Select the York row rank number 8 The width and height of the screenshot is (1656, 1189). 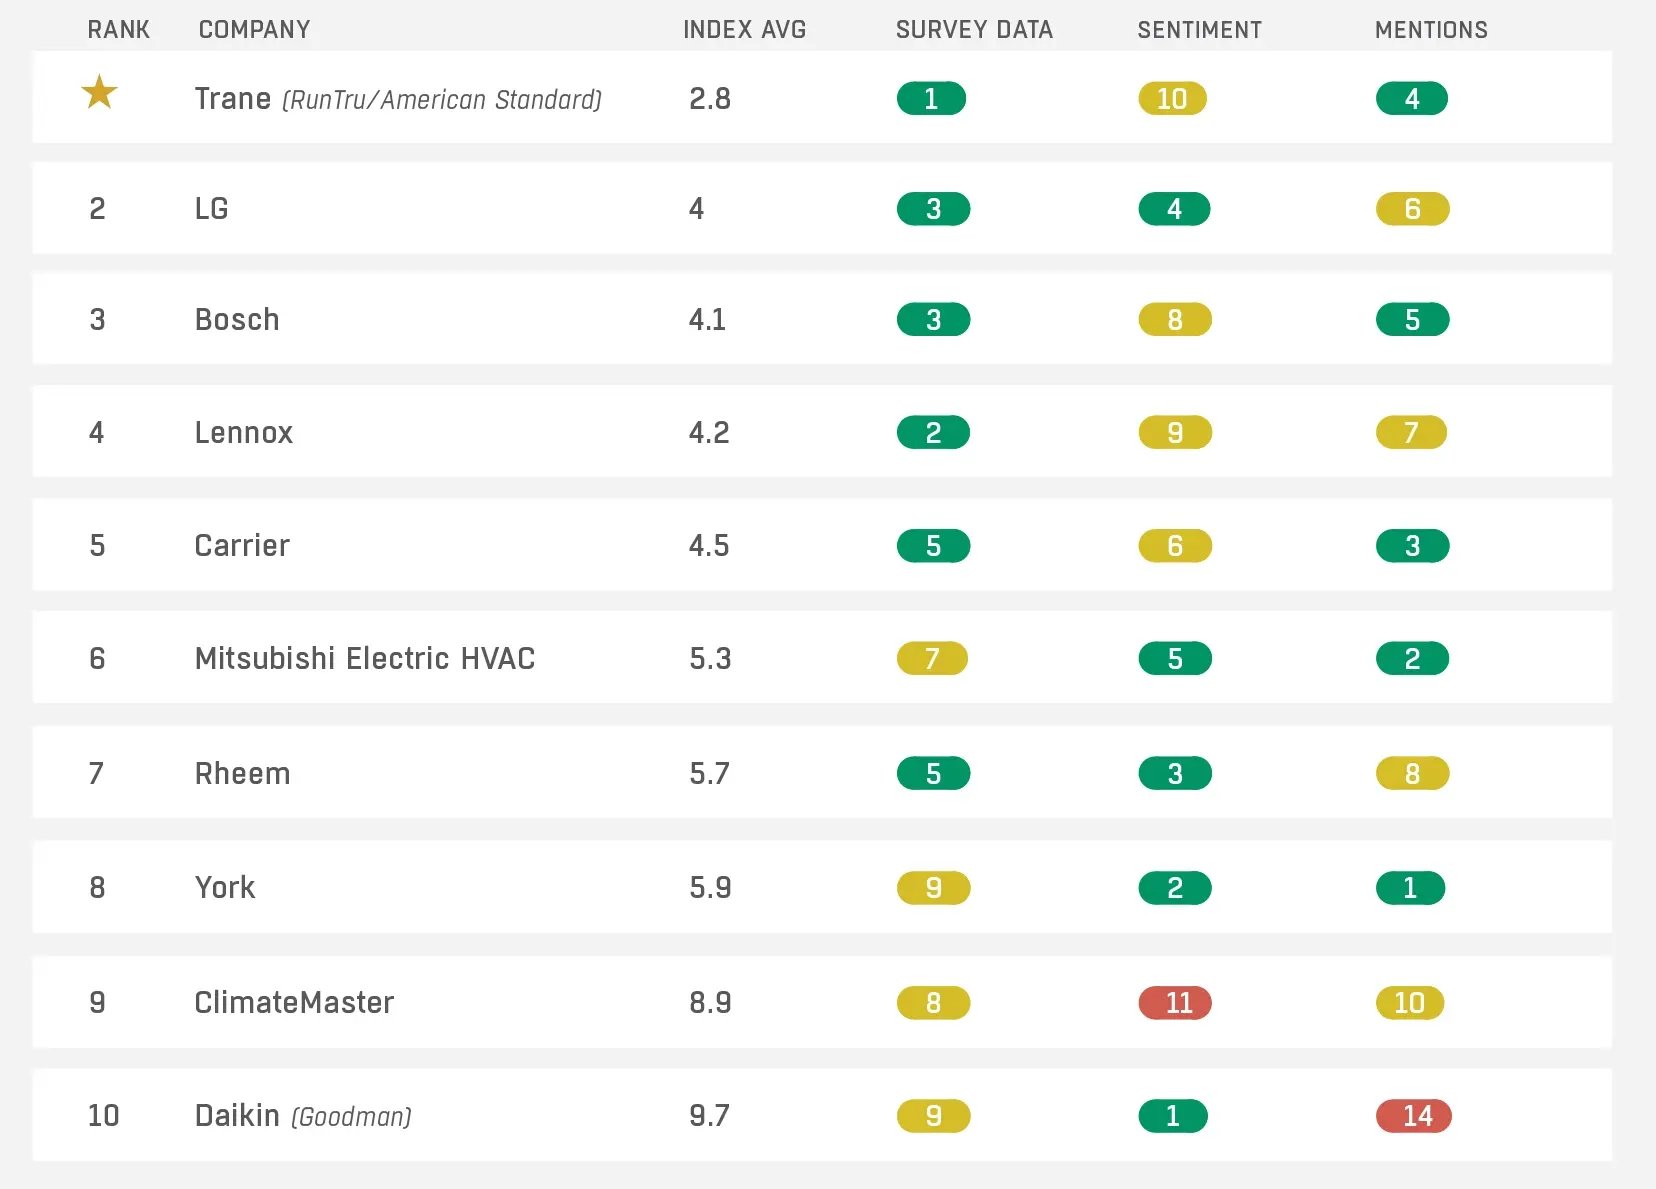tap(97, 887)
